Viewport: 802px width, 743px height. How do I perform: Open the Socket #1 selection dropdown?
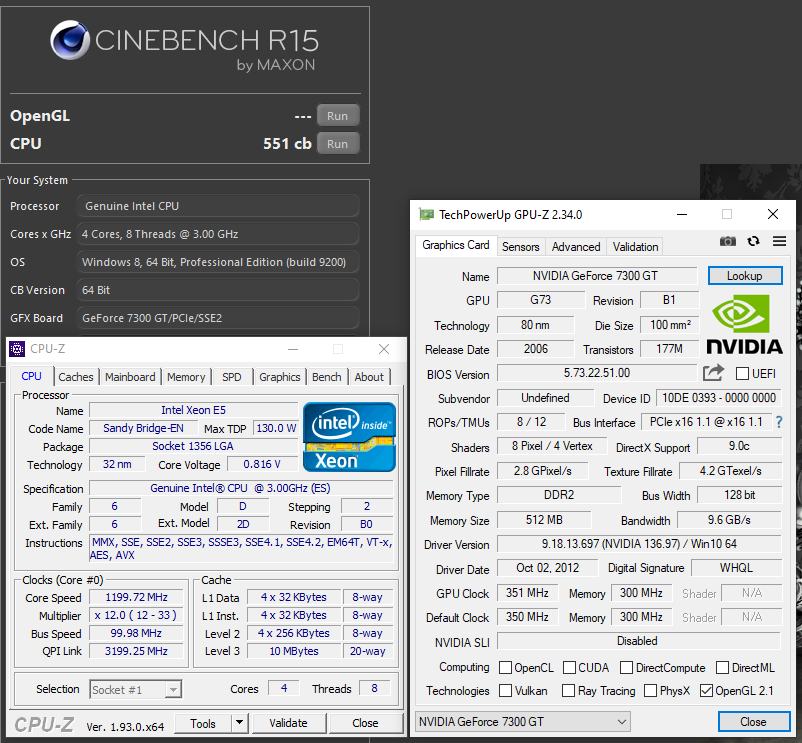136,689
